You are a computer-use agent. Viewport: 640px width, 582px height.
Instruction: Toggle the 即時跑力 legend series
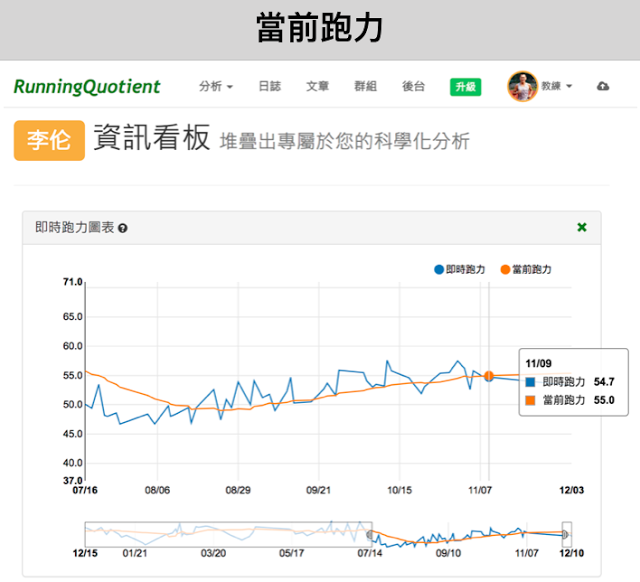tap(459, 269)
